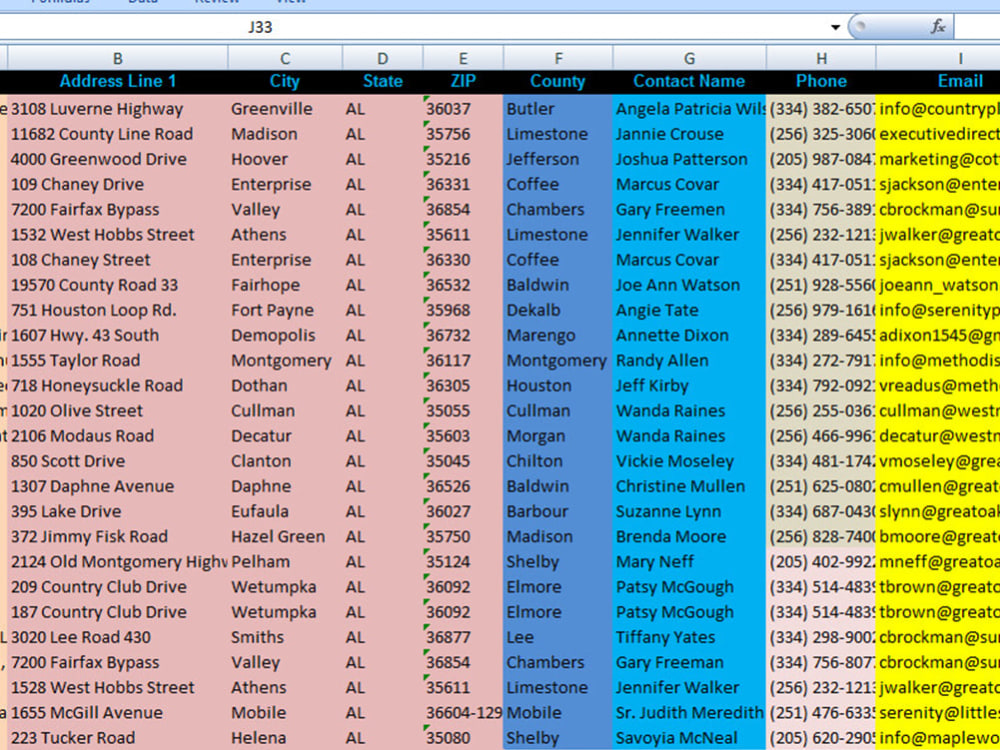Select contact cell Joe Ann Watson
Viewport: 1000px width, 750px height.
click(689, 285)
